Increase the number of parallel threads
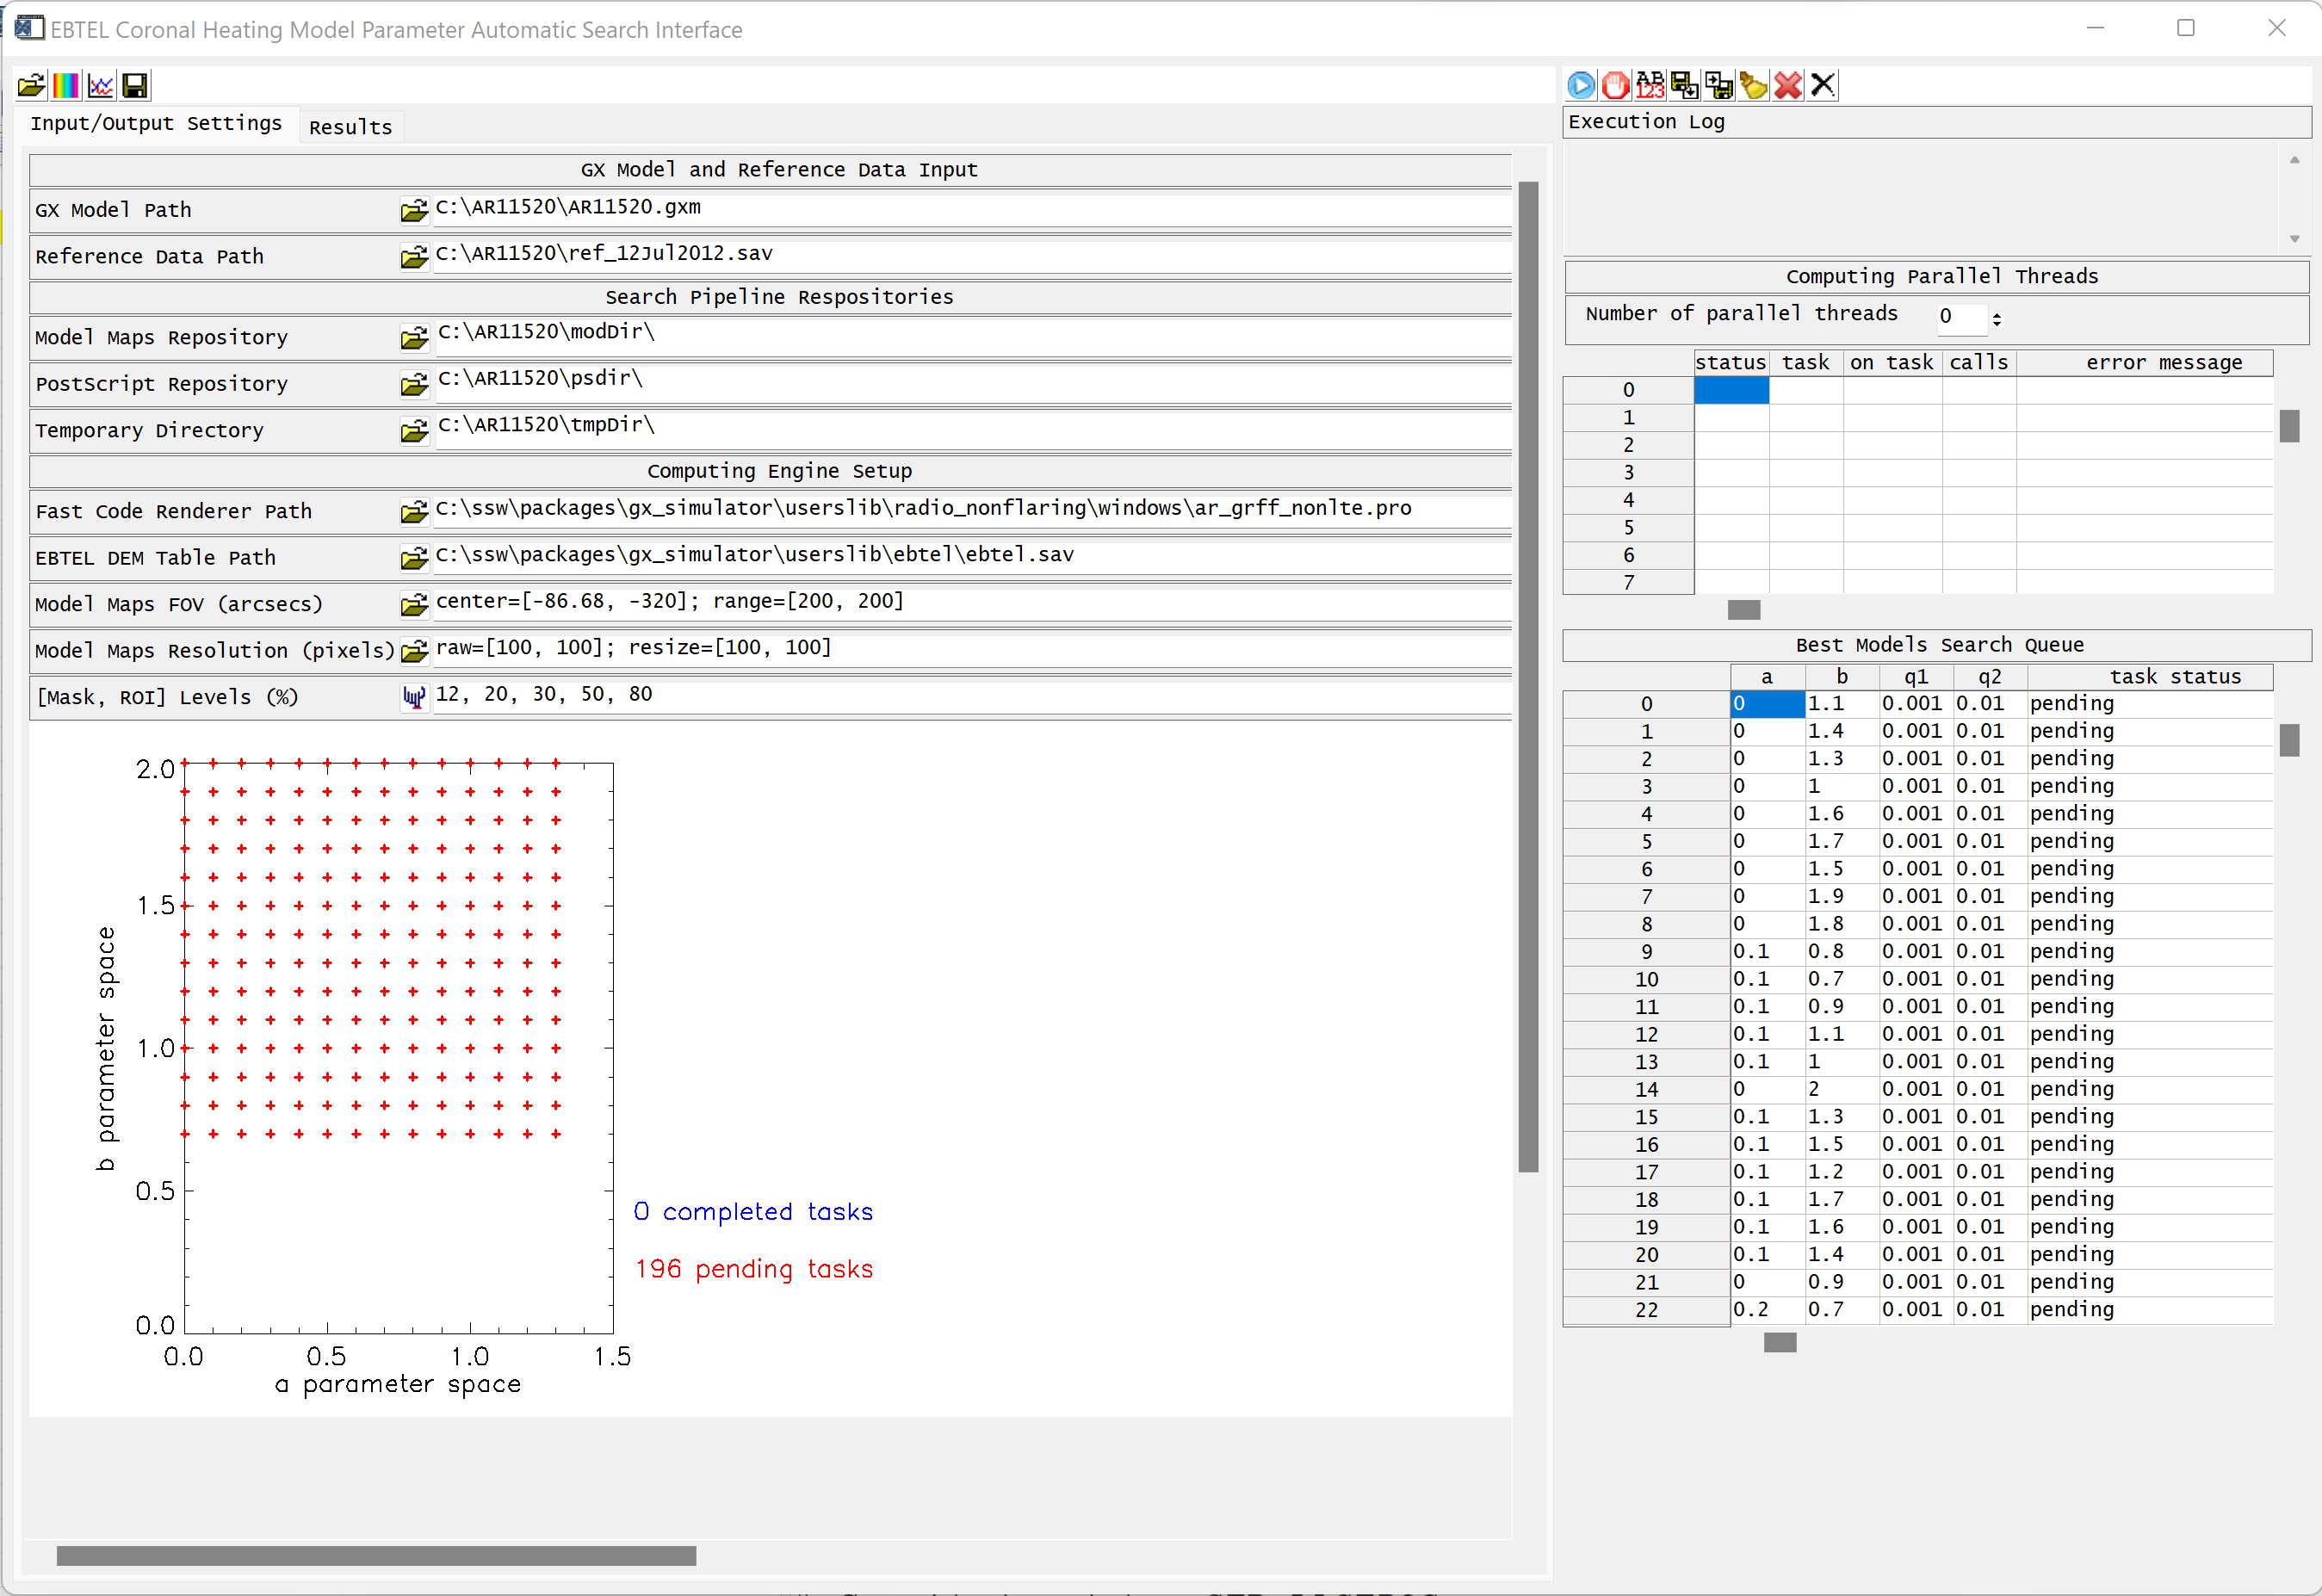 [x=1997, y=314]
